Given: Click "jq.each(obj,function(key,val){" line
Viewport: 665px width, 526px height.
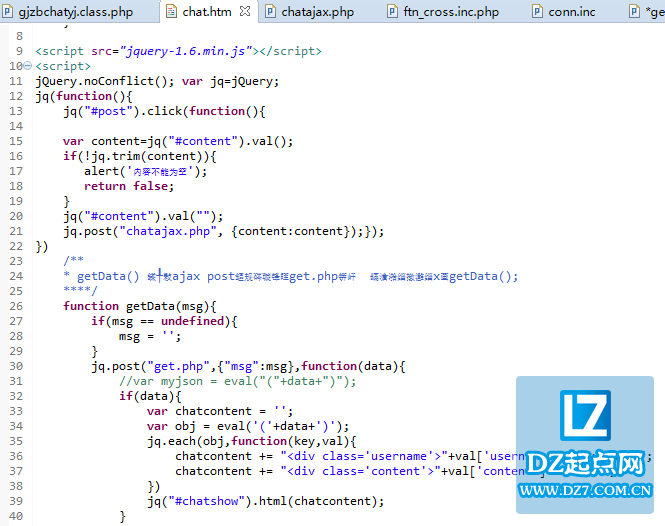Looking at the screenshot, I should [x=251, y=442].
